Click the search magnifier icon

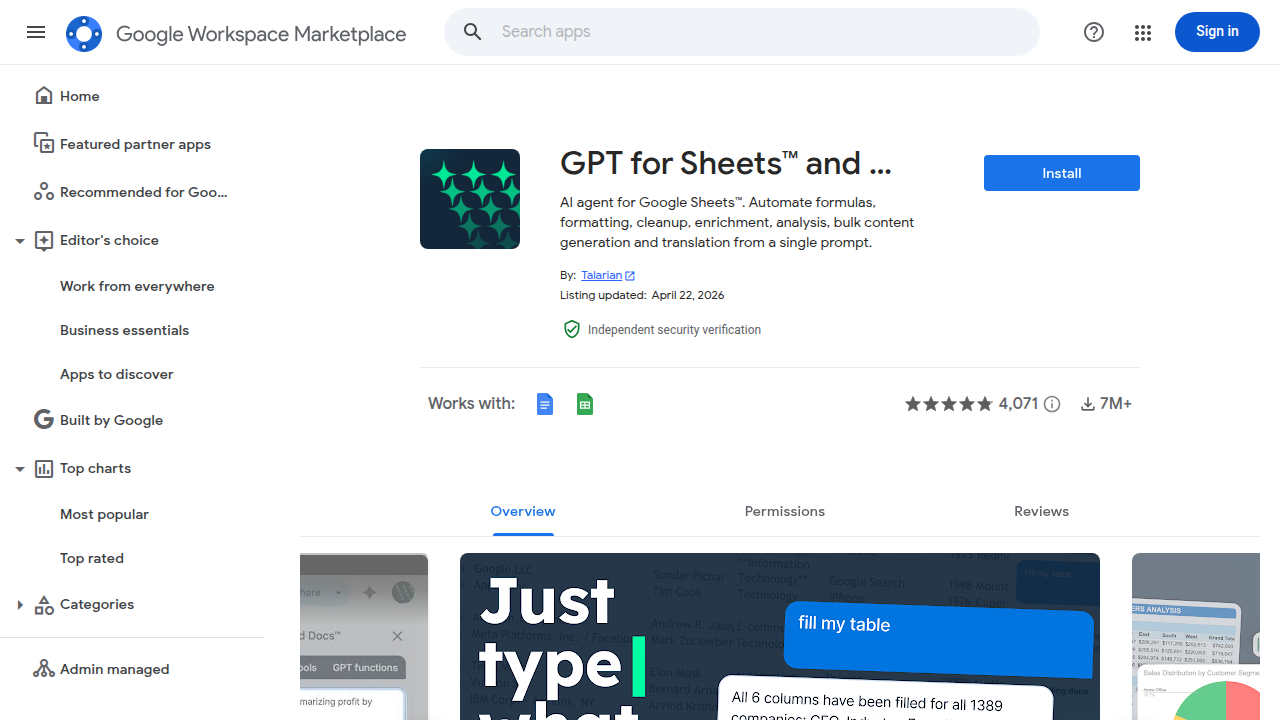pyautogui.click(x=473, y=32)
